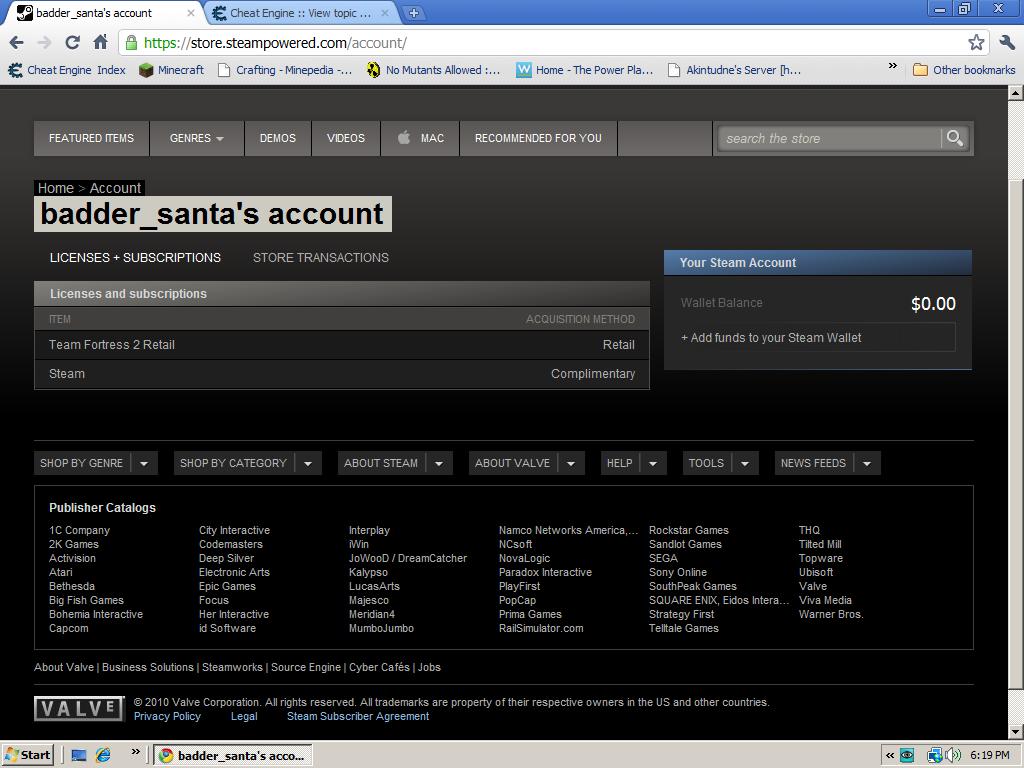Open the No Mutants Allowed bookmark

click(x=434, y=70)
